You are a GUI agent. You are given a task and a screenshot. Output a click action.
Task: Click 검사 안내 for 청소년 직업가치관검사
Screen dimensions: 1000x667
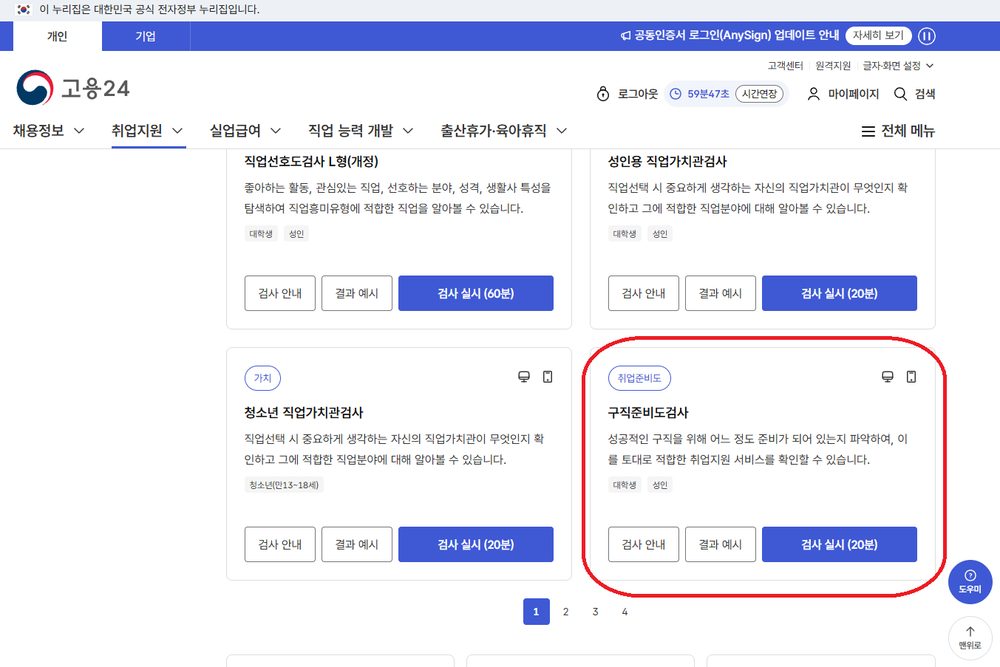280,545
